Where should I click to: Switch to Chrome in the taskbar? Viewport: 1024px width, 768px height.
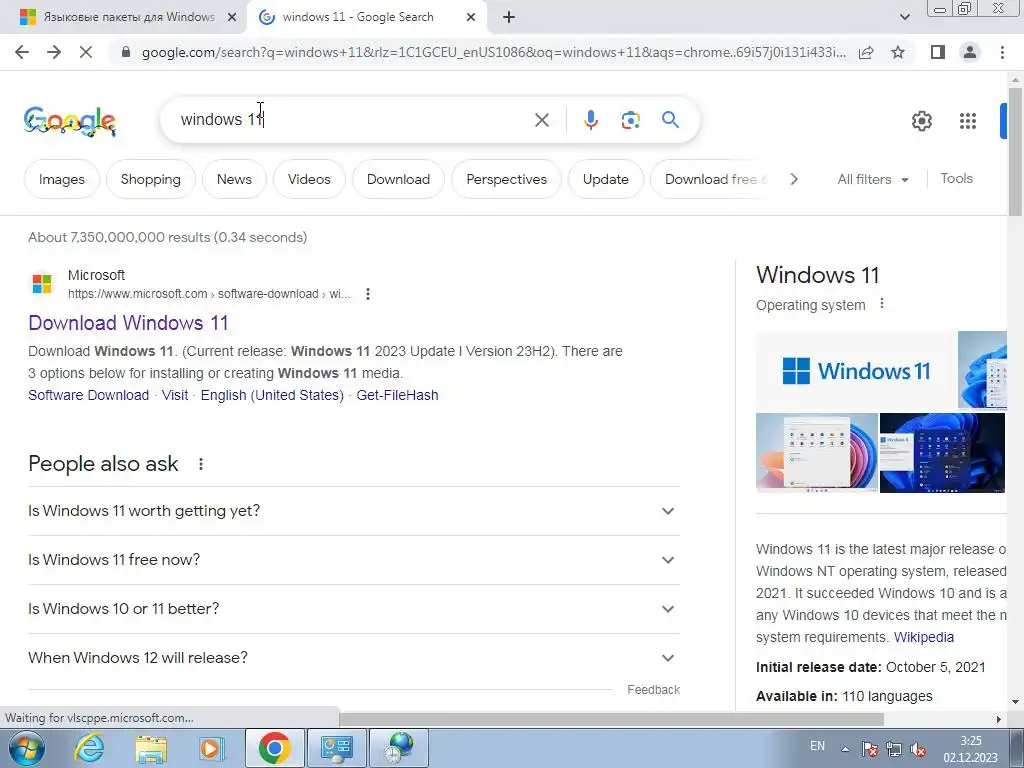[x=274, y=748]
